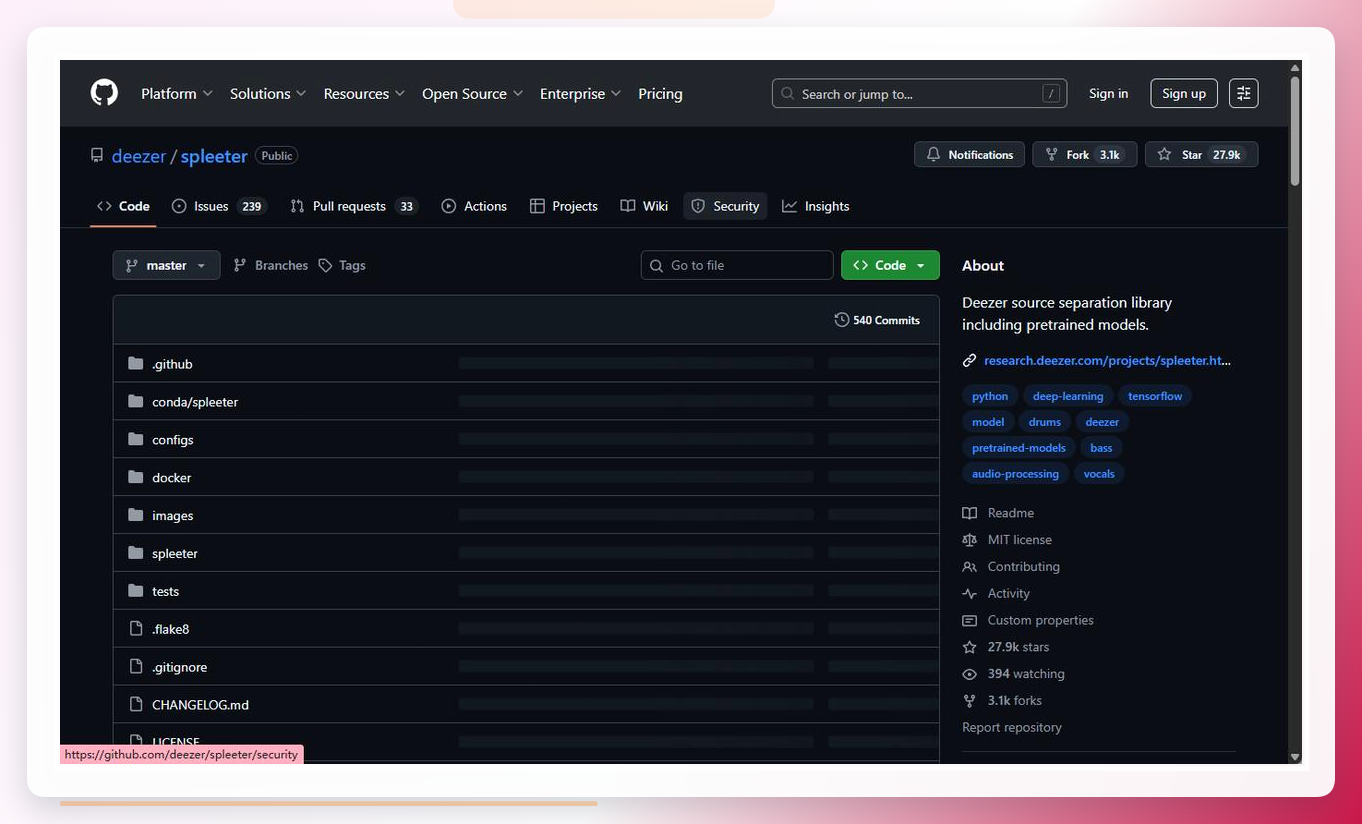The height and width of the screenshot is (824, 1362).
Task: Open the Security tab
Action: click(x=726, y=206)
